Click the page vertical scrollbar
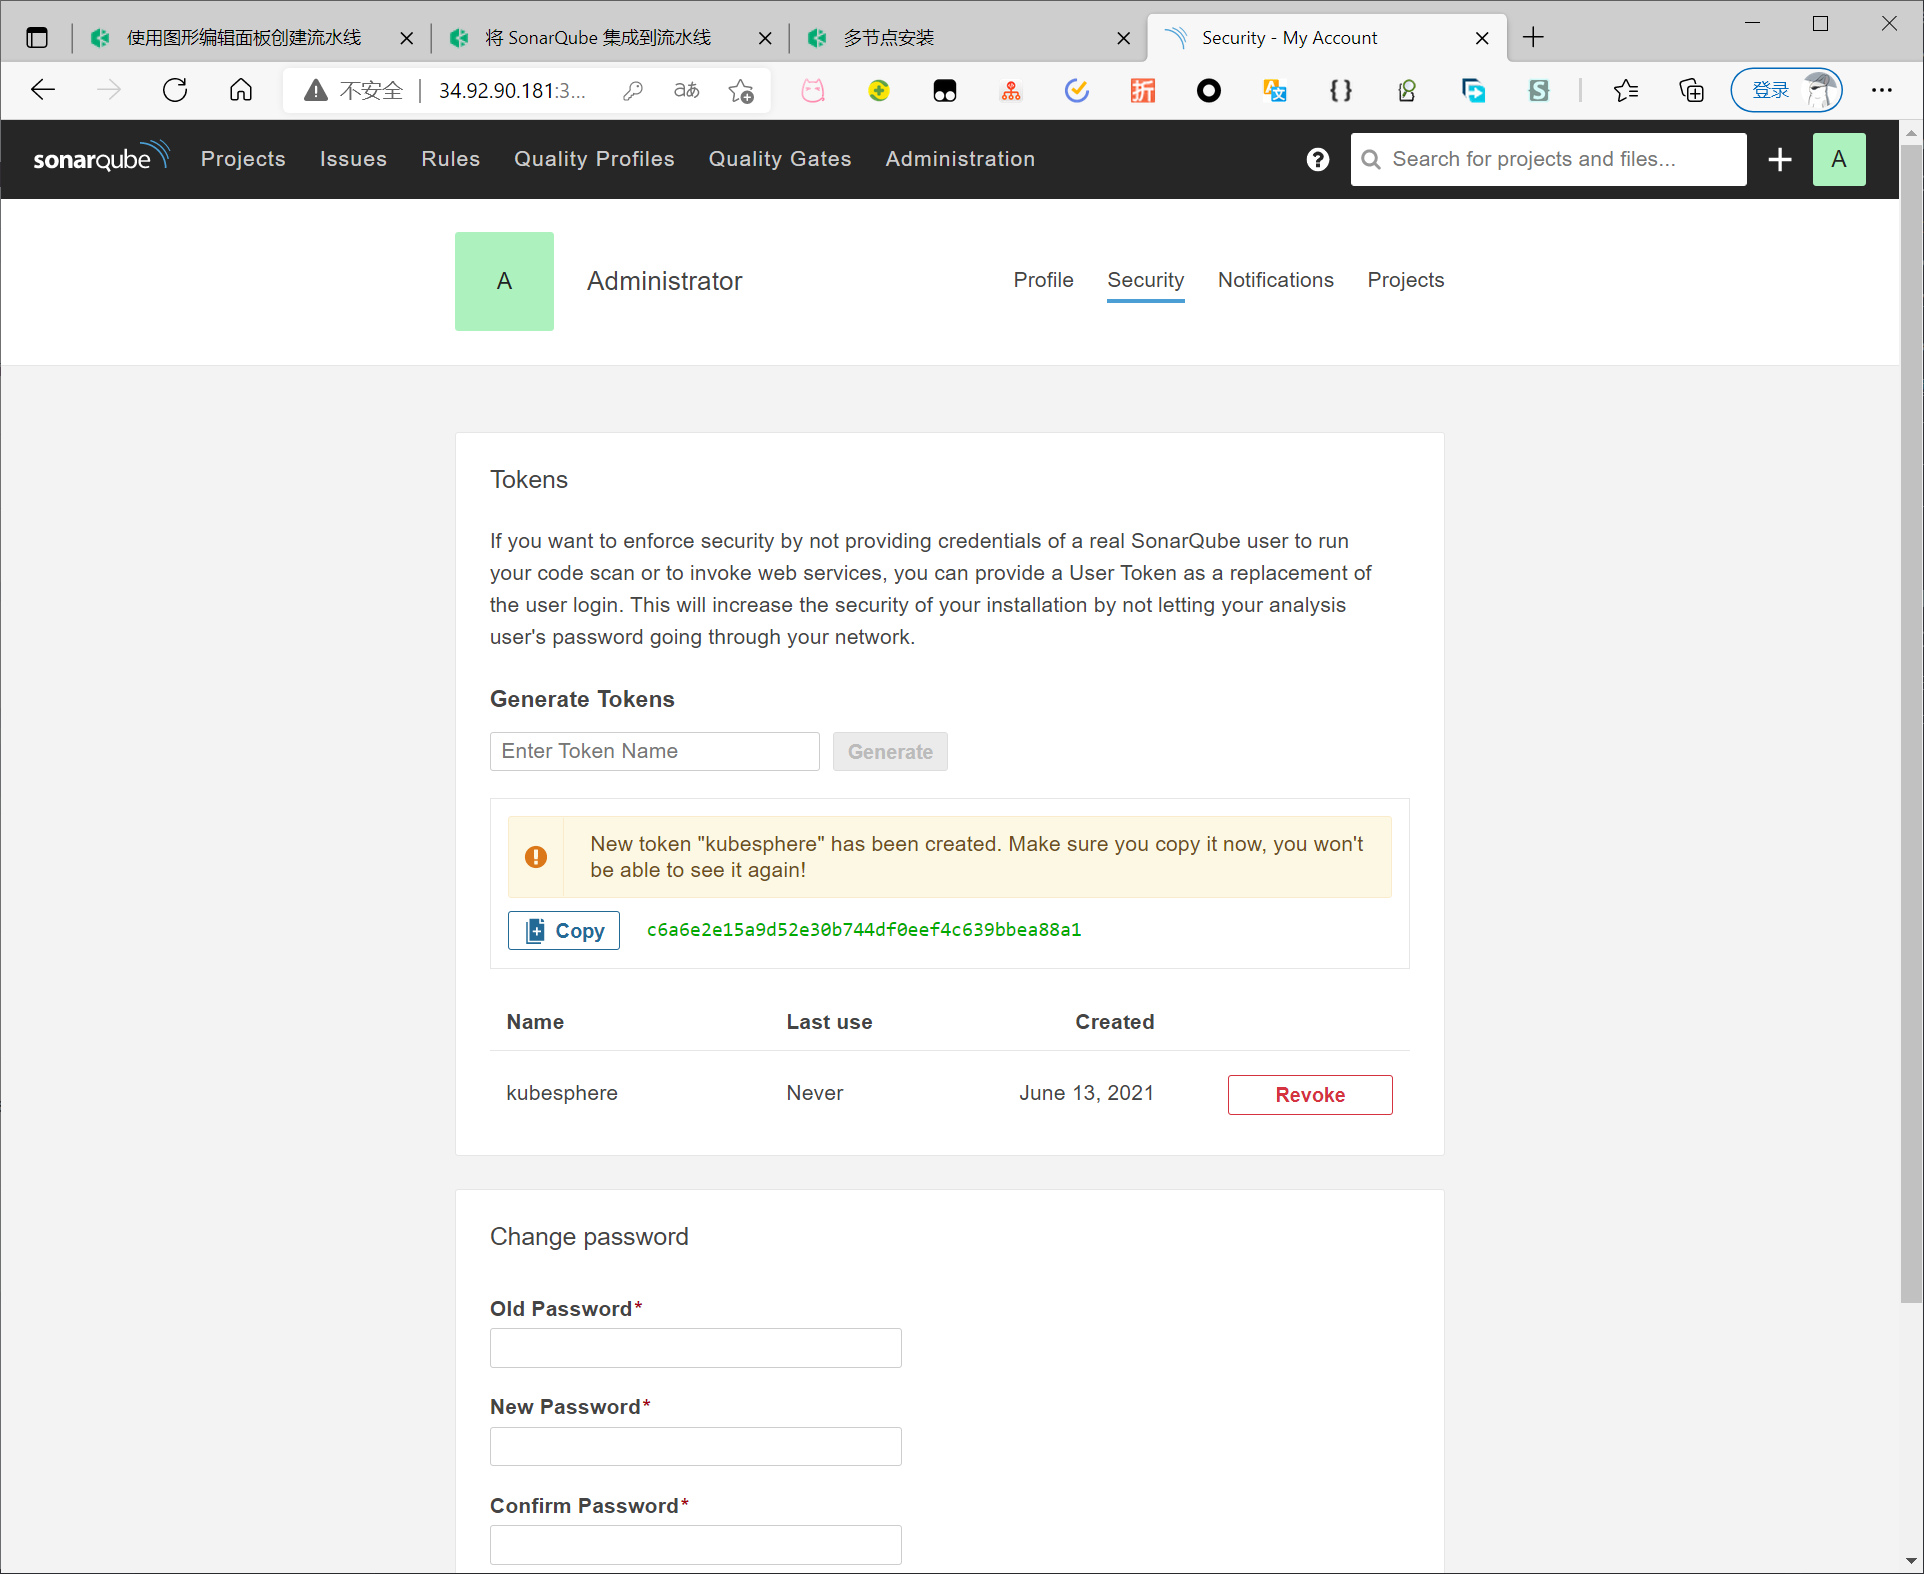 pos(1910,720)
